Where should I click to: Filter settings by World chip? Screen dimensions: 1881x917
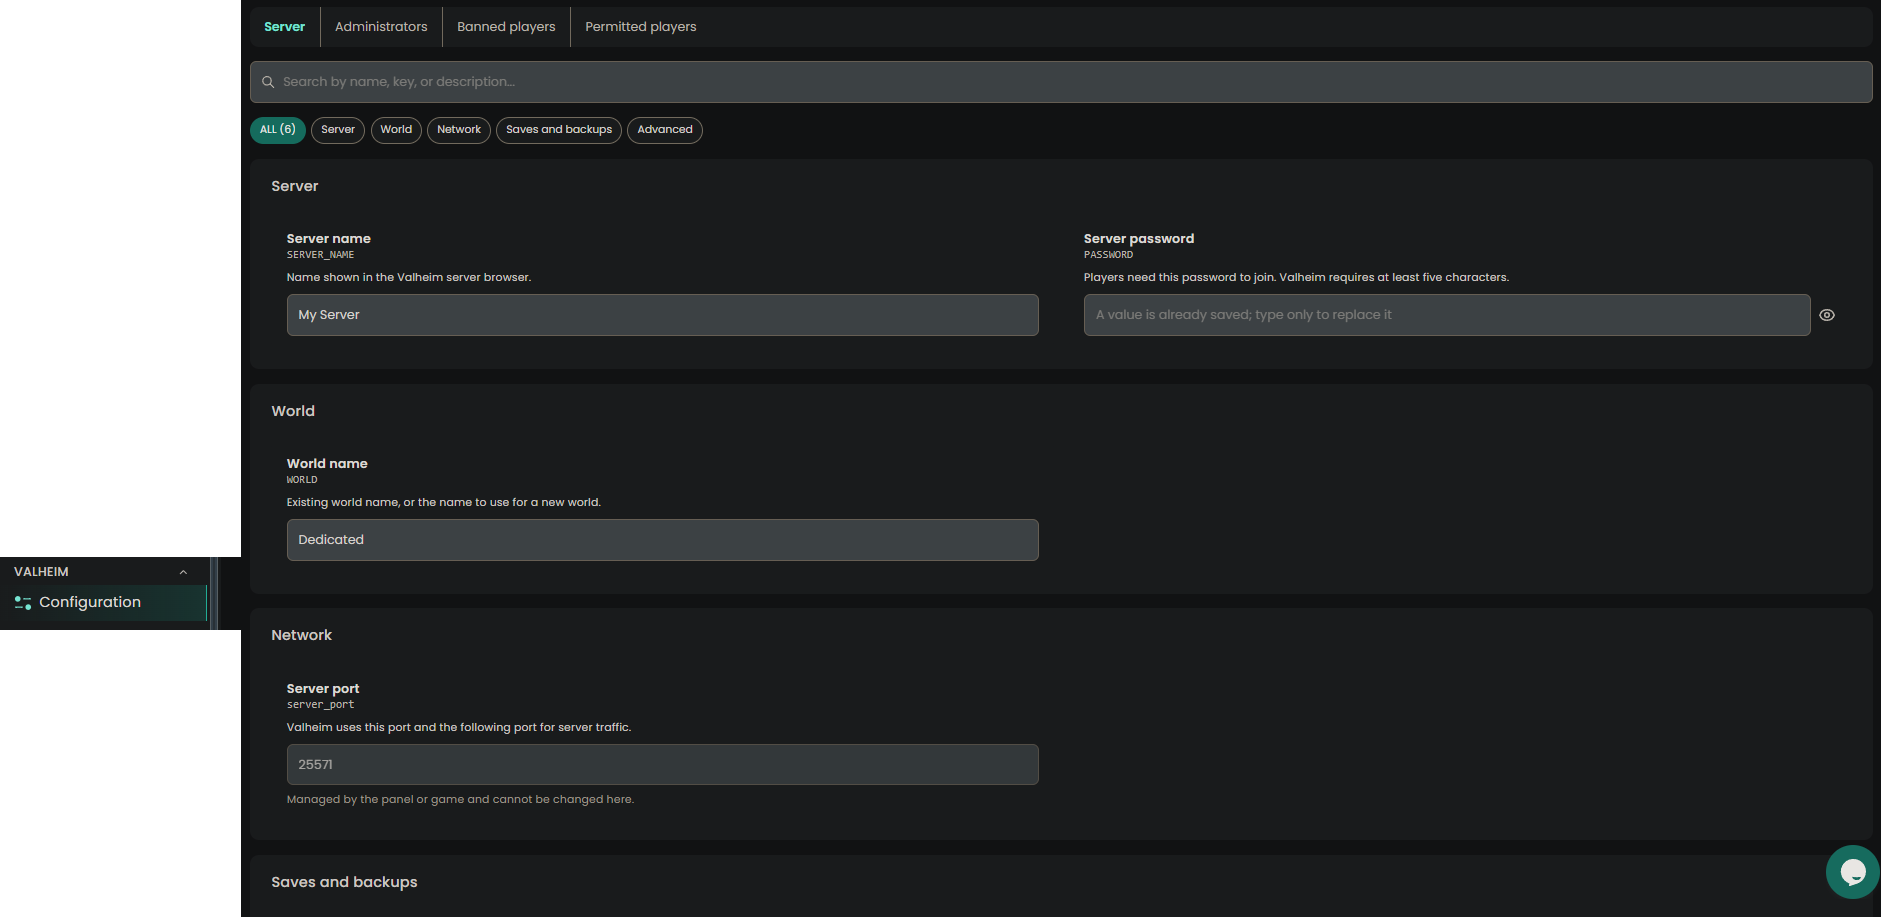pos(396,130)
